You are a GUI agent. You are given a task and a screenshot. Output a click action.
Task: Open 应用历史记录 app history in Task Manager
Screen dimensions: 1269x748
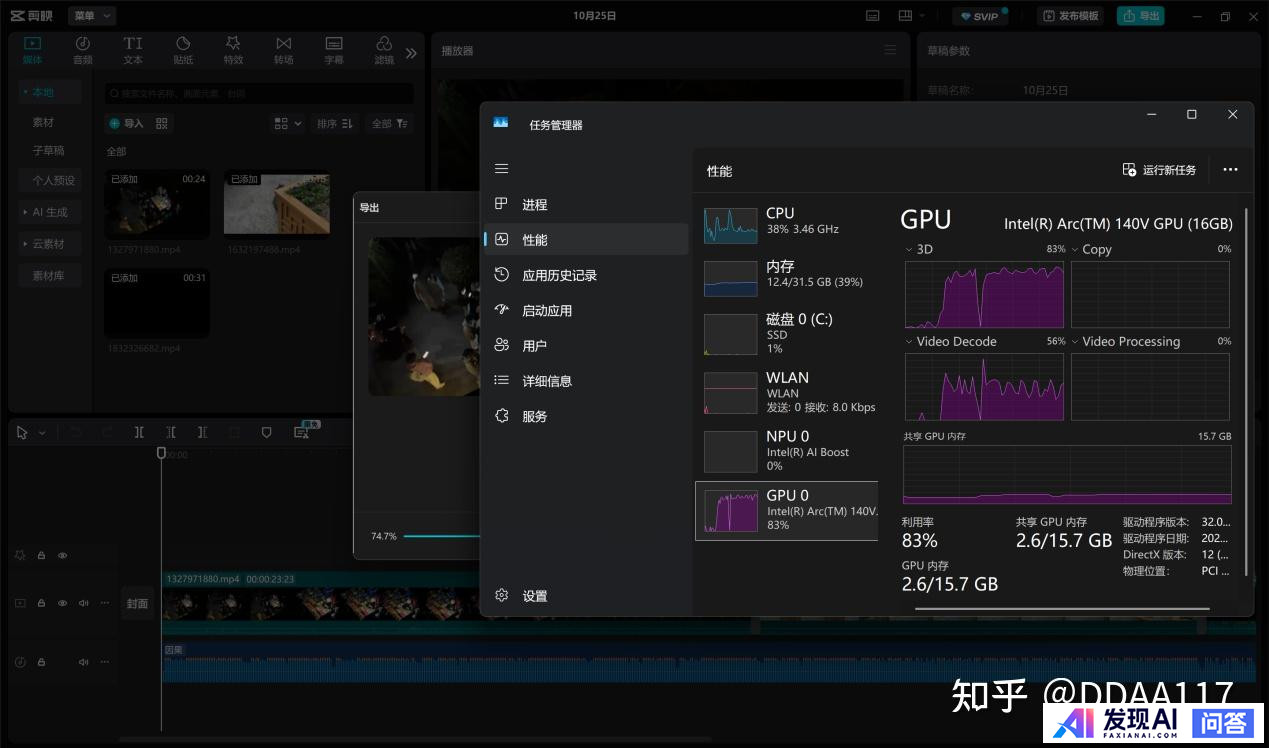[x=586, y=275]
